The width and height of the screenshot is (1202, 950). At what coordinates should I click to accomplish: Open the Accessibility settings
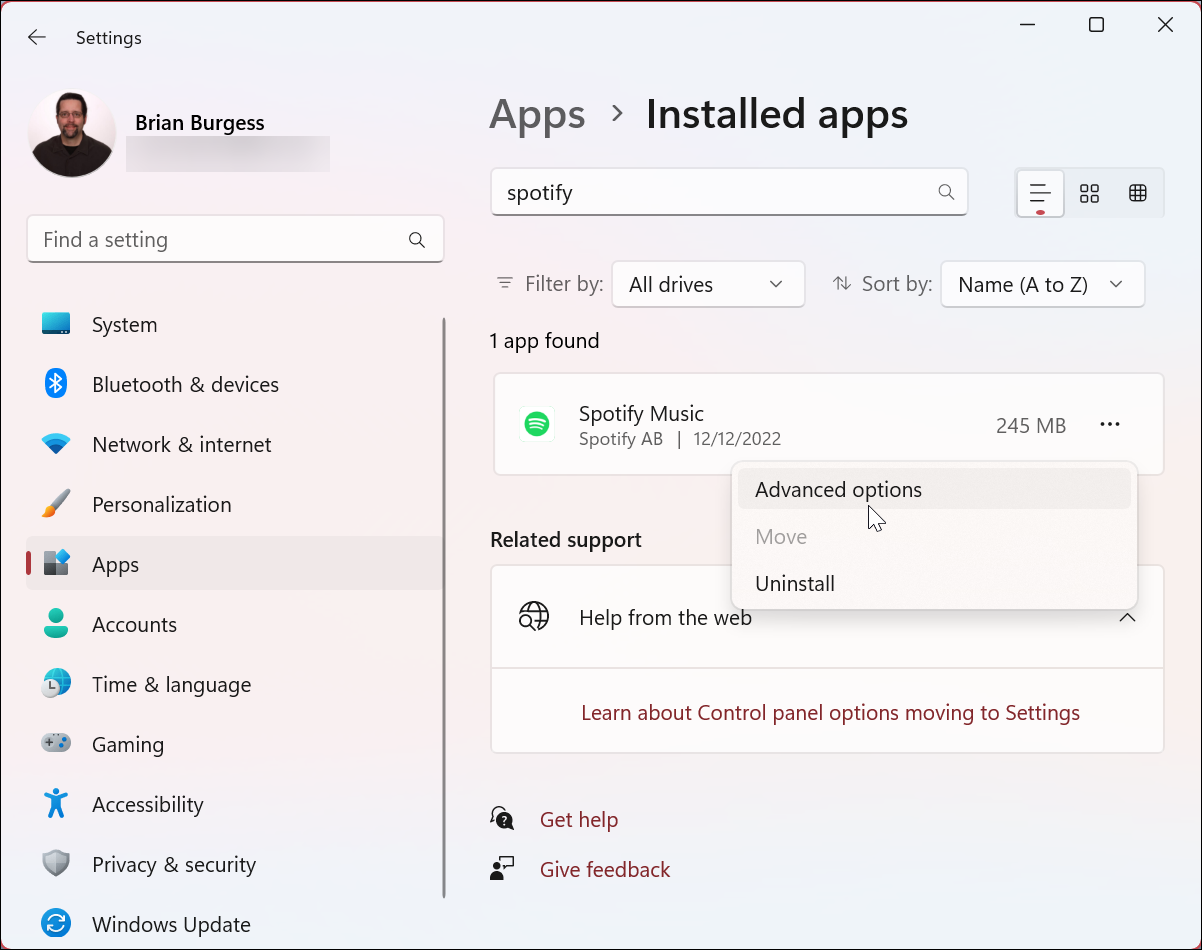pos(235,805)
